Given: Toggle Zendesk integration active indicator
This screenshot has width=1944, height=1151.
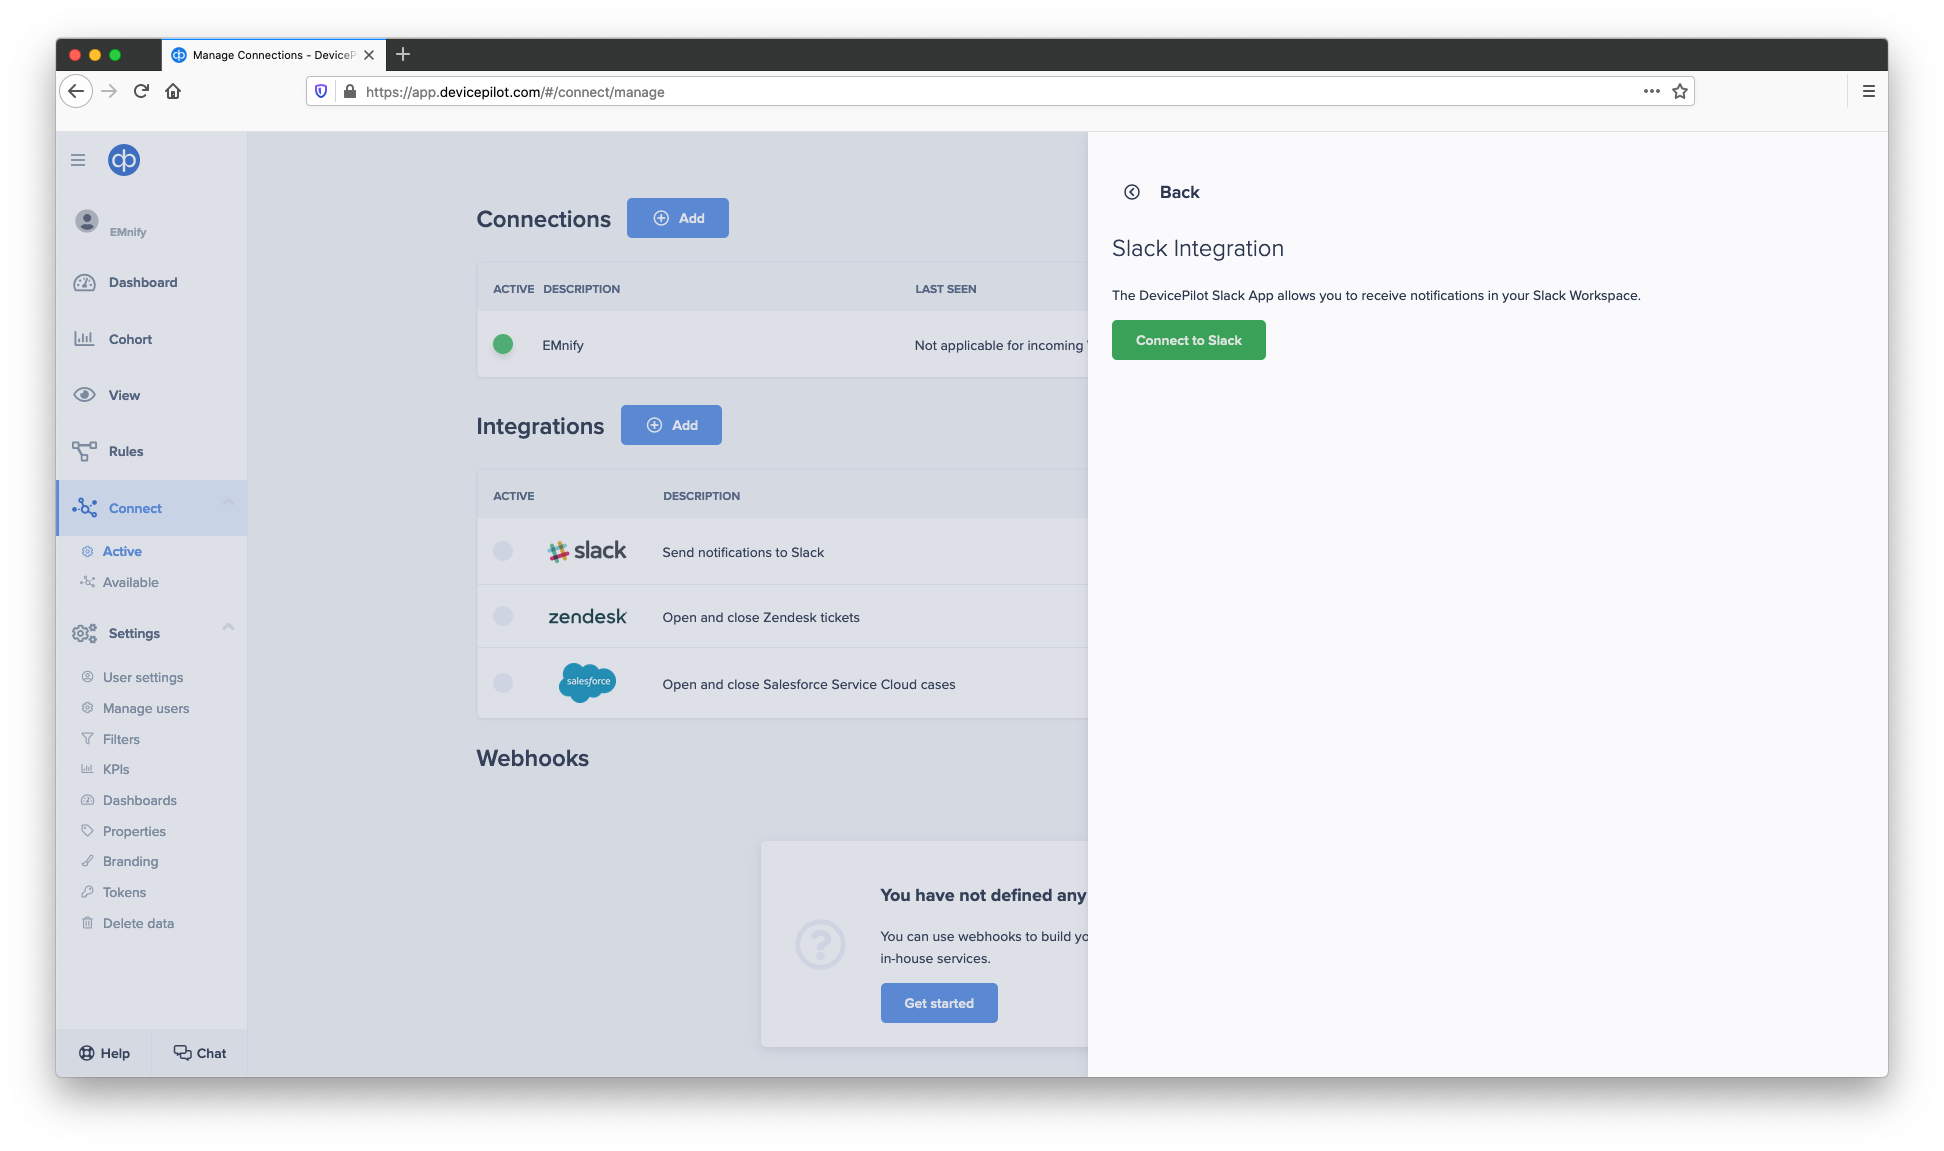Looking at the screenshot, I should pyautogui.click(x=503, y=616).
